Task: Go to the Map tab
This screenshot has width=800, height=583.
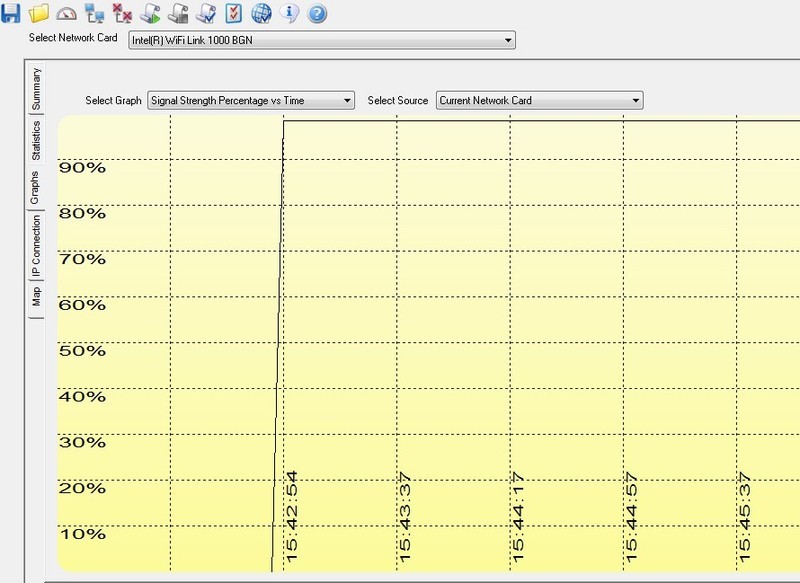Action: pyautogui.click(x=37, y=298)
